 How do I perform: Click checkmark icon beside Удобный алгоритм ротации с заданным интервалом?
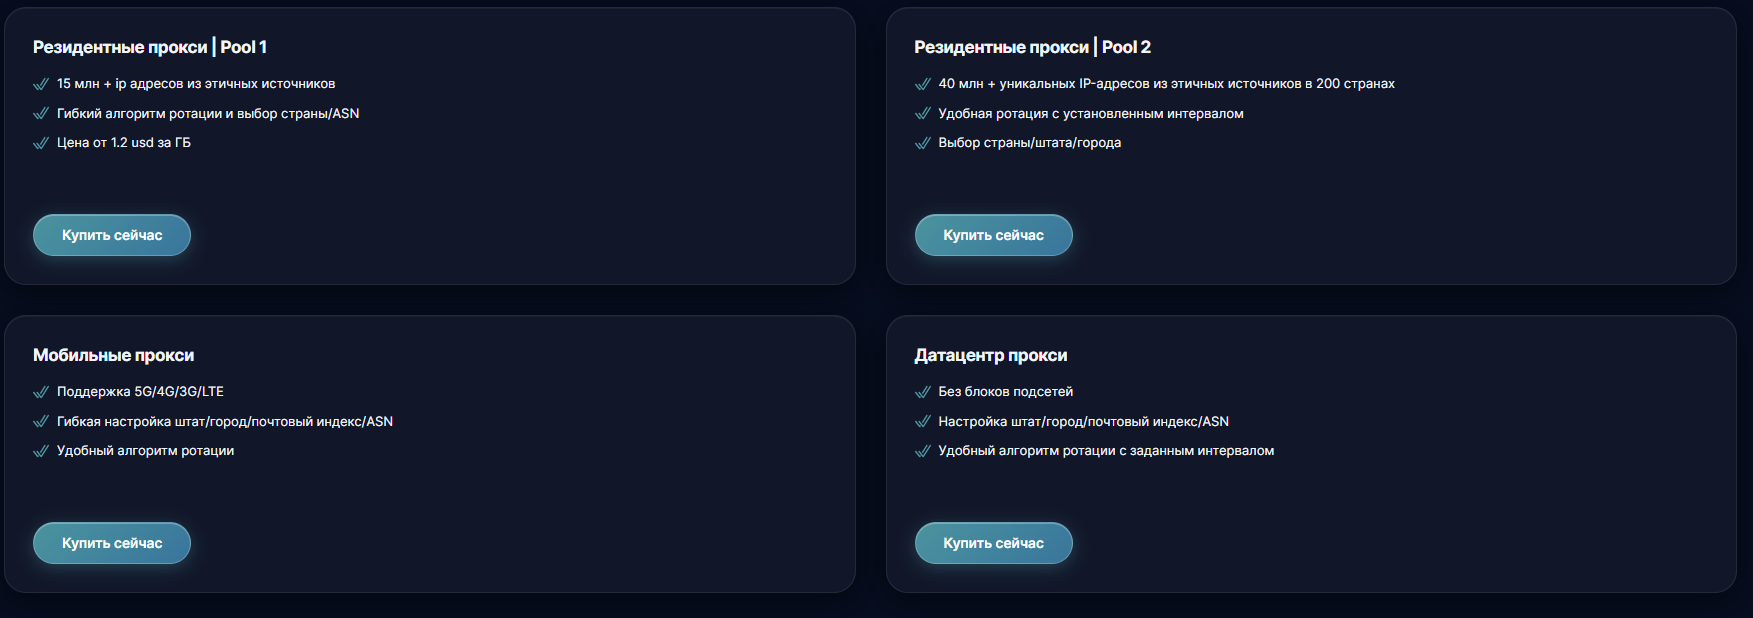tap(923, 451)
